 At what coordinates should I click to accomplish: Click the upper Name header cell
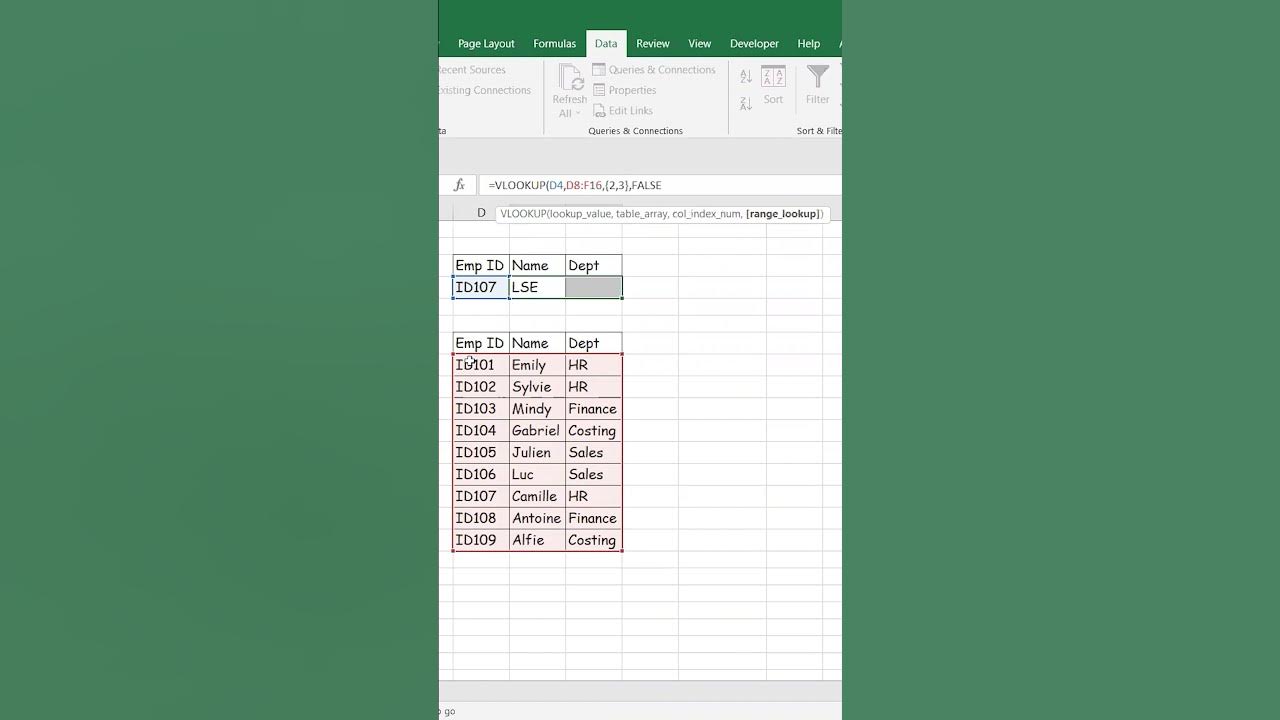coord(537,266)
